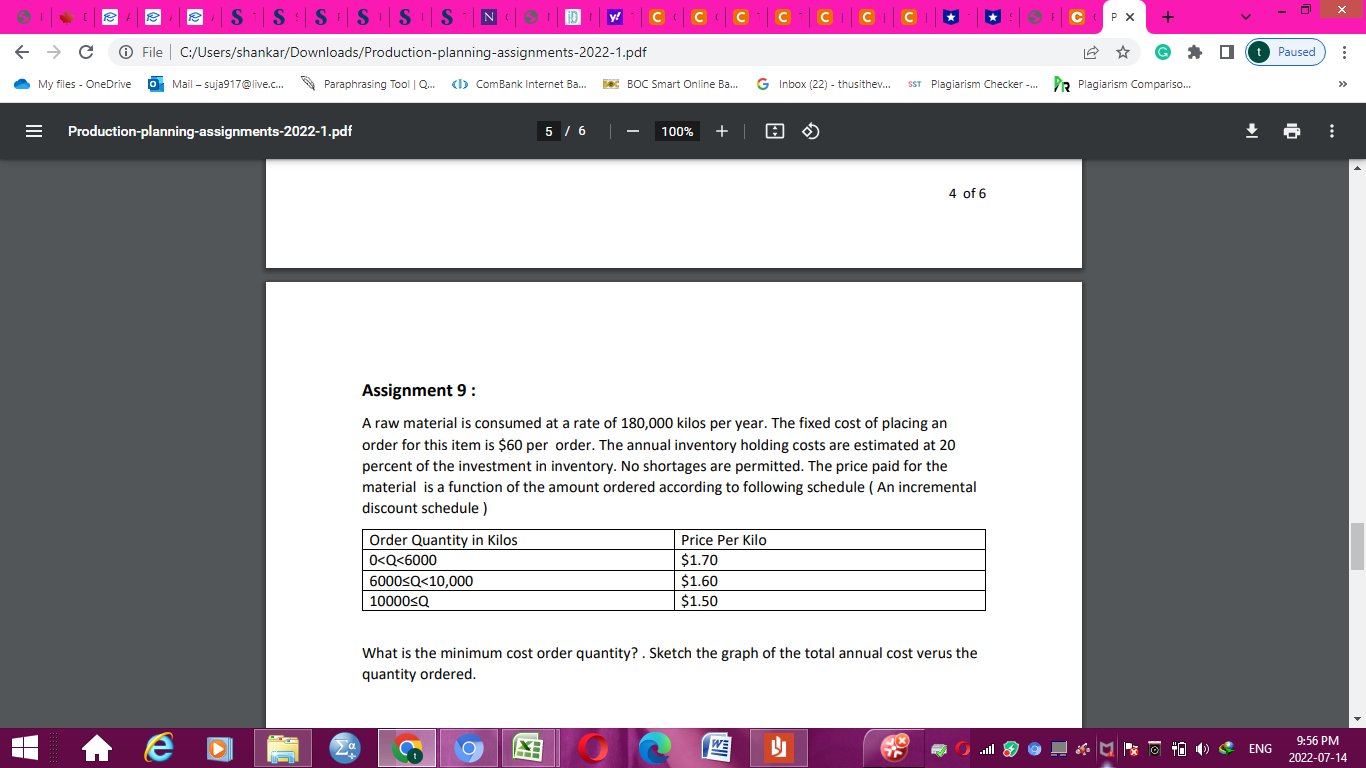
Task: Open the print dialog for the PDF
Action: pos(1292,130)
